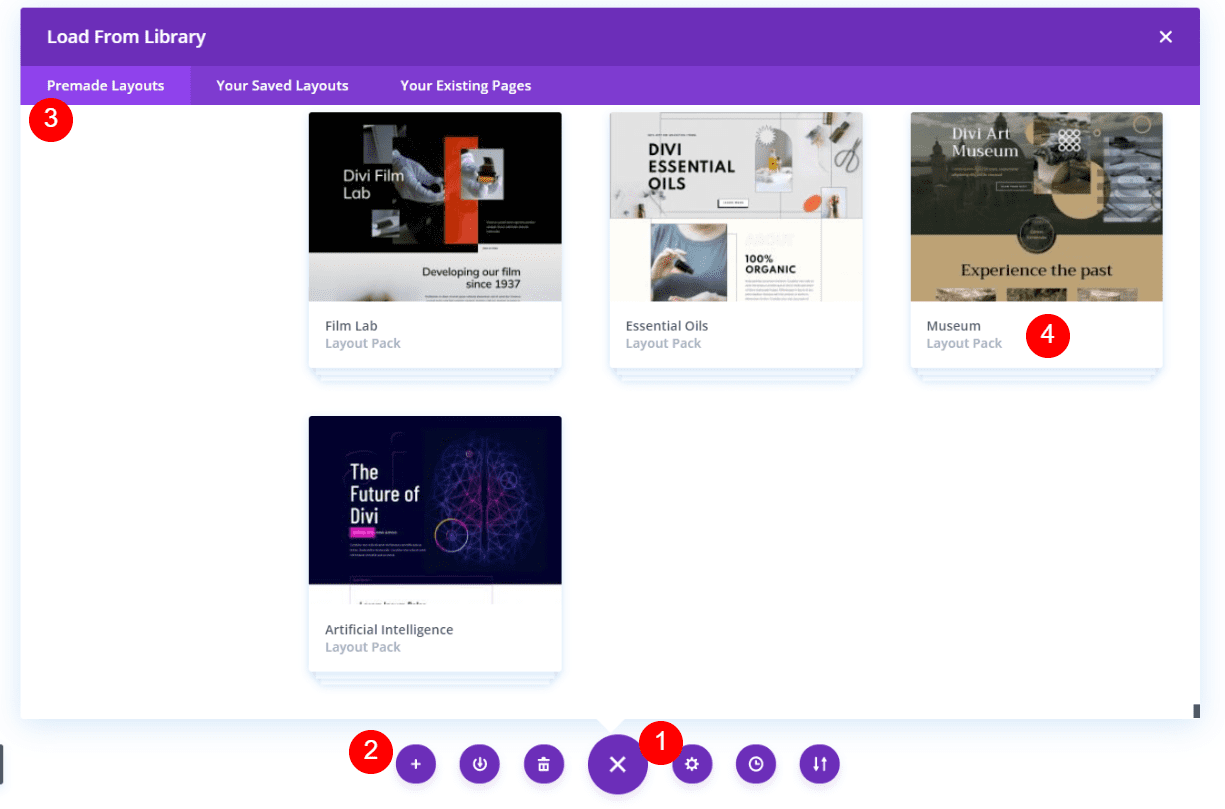Screen dimensions: 1225x809
Task: Click the power-style save icon in the toolbar
Action: [x=480, y=763]
